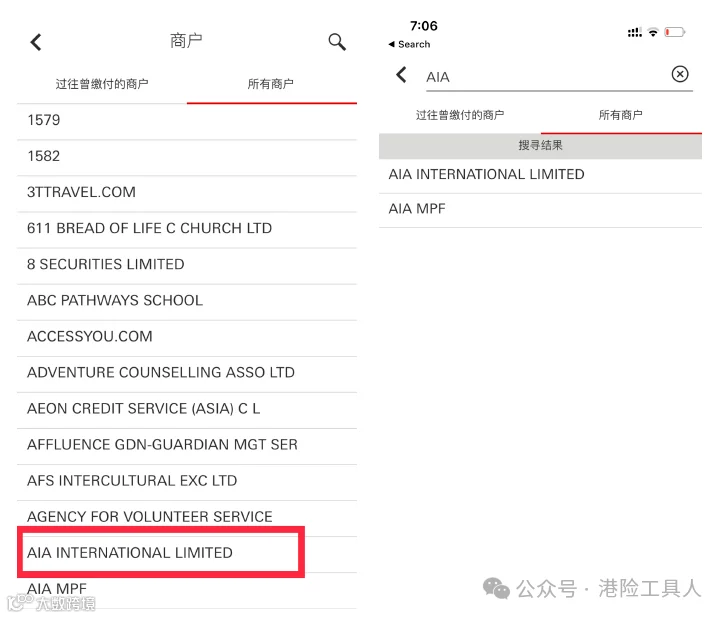The height and width of the screenshot is (618, 725).
Task: Switch to 过往曾缴付的商户 tab in search screen
Action: (x=460, y=115)
